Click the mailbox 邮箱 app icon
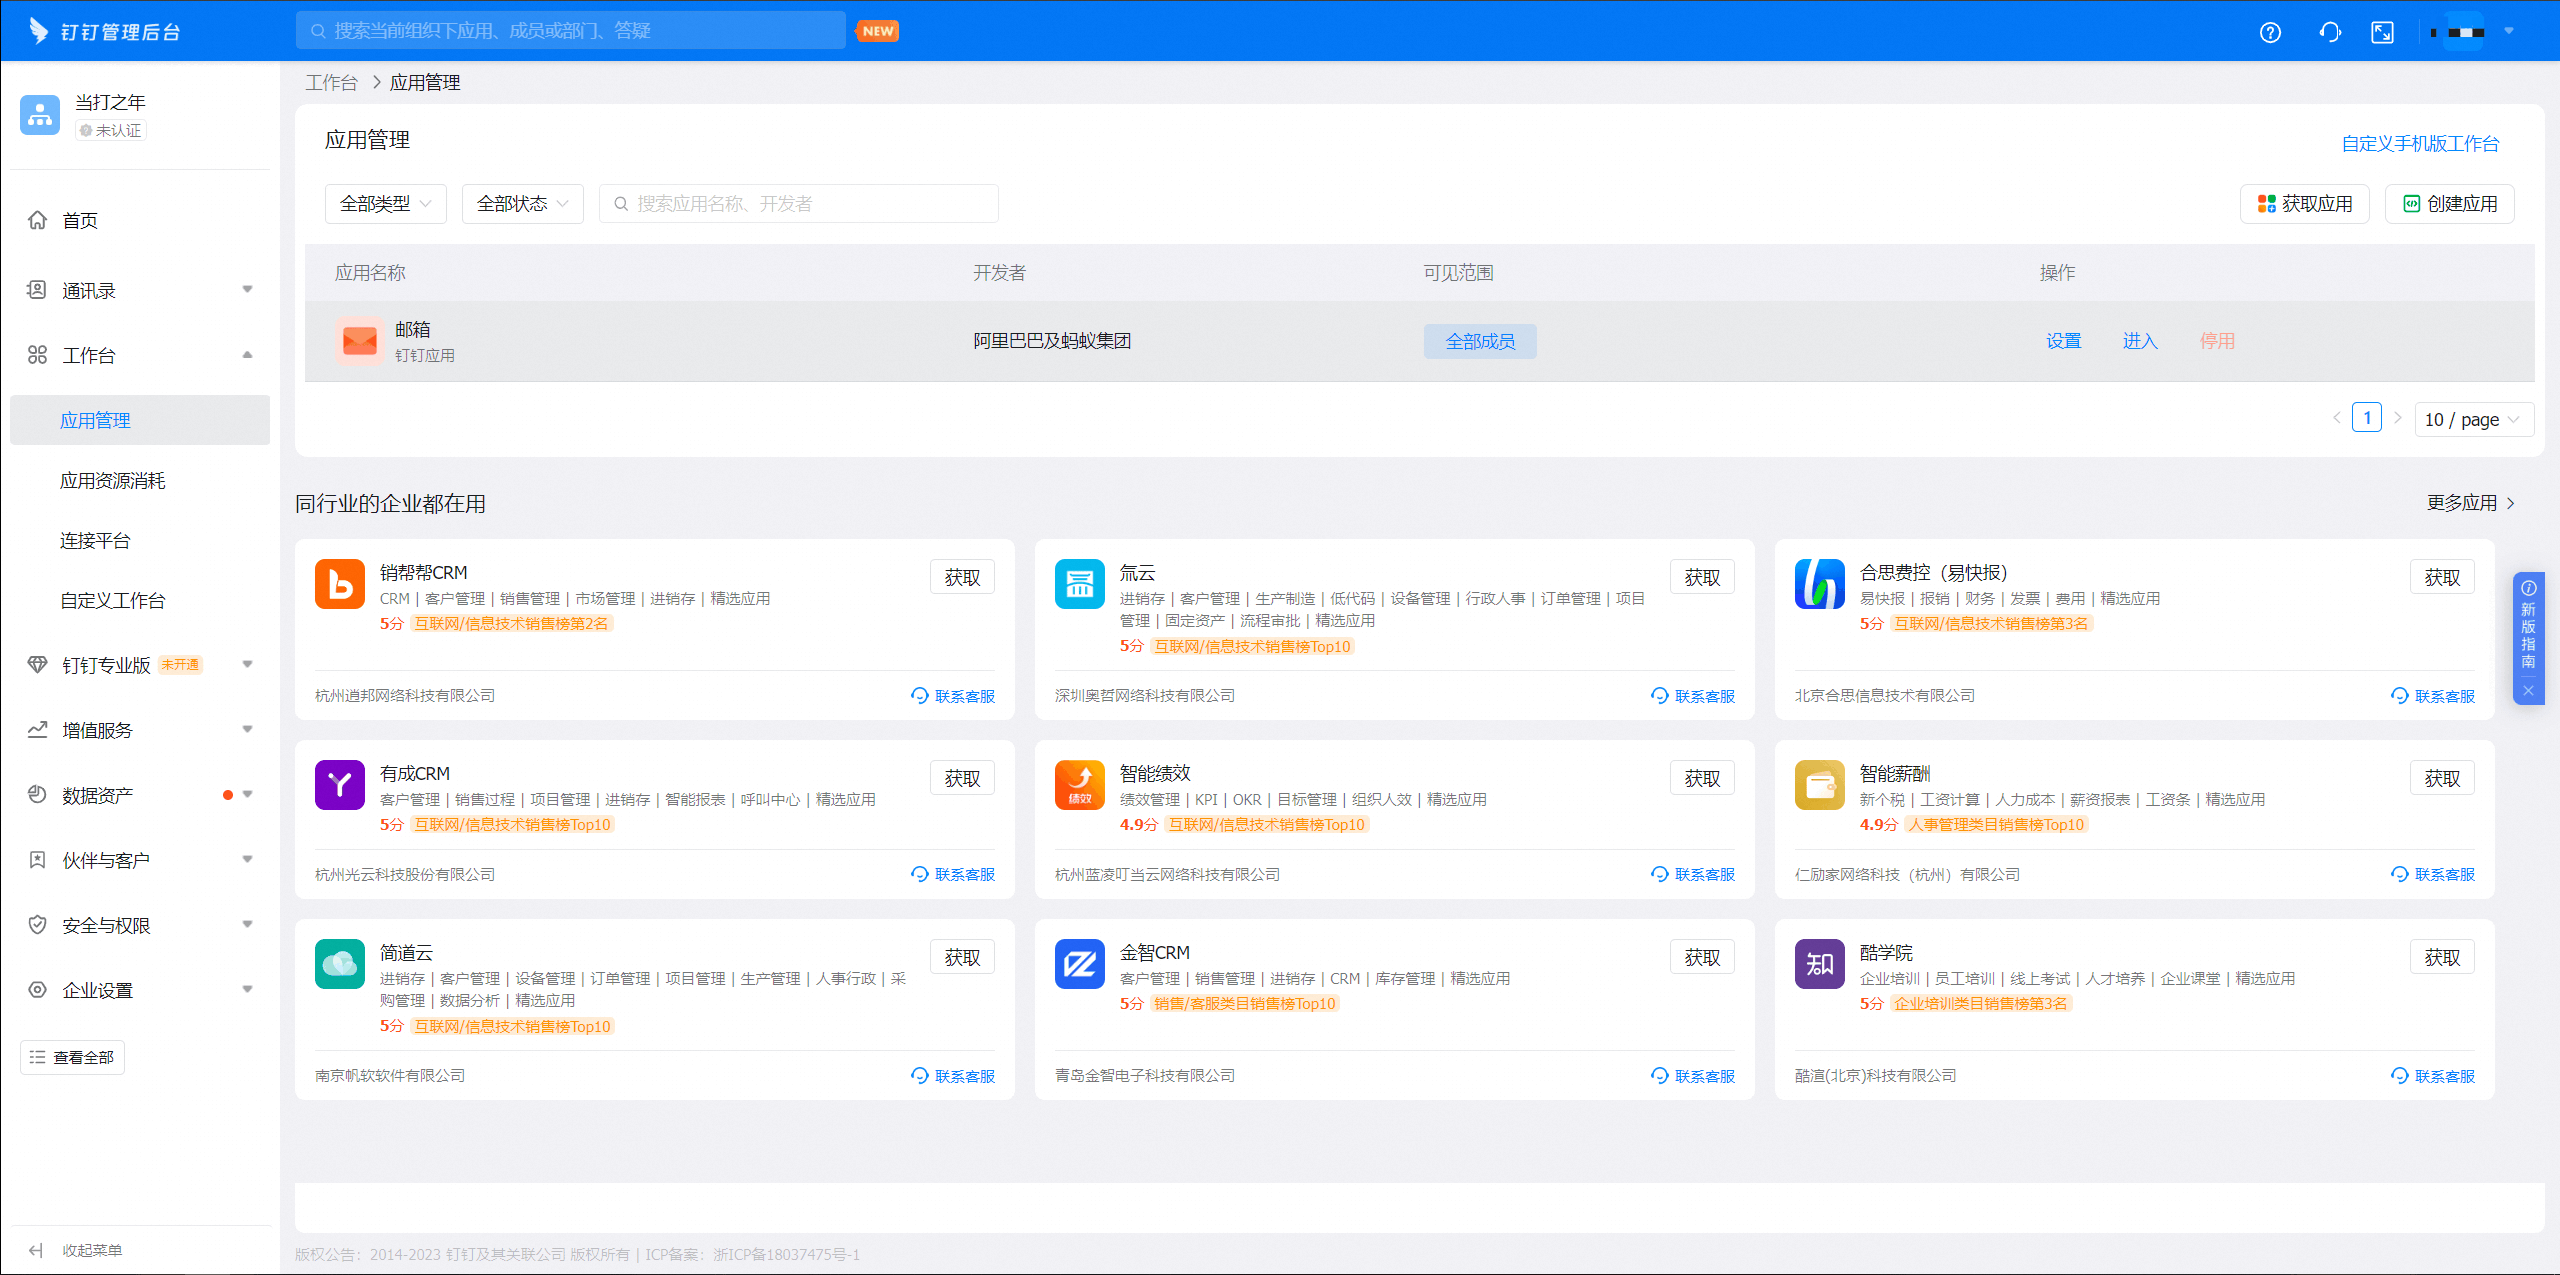Image resolution: width=2560 pixels, height=1275 pixels. [x=360, y=341]
